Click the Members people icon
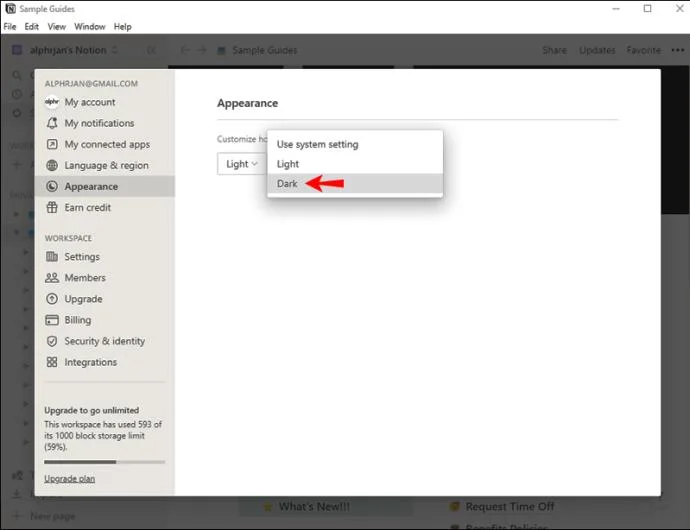 coord(52,277)
